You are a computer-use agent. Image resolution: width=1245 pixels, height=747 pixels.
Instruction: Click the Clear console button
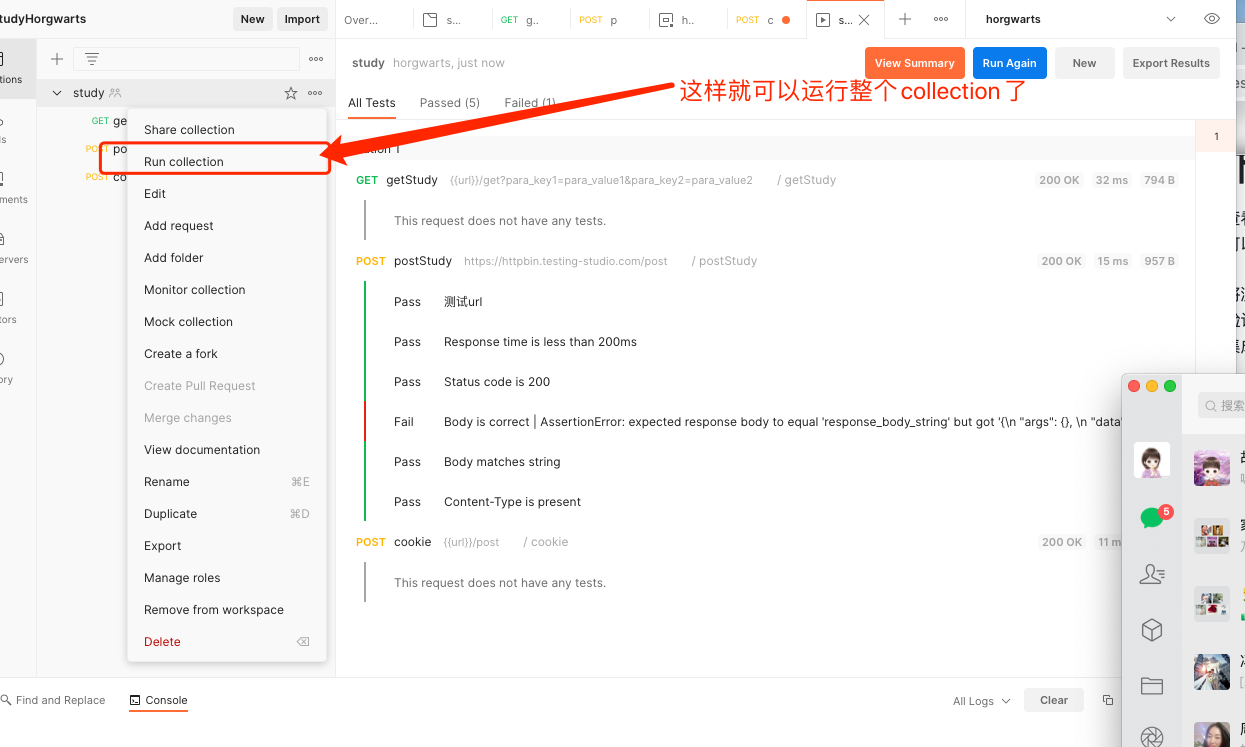tap(1054, 700)
